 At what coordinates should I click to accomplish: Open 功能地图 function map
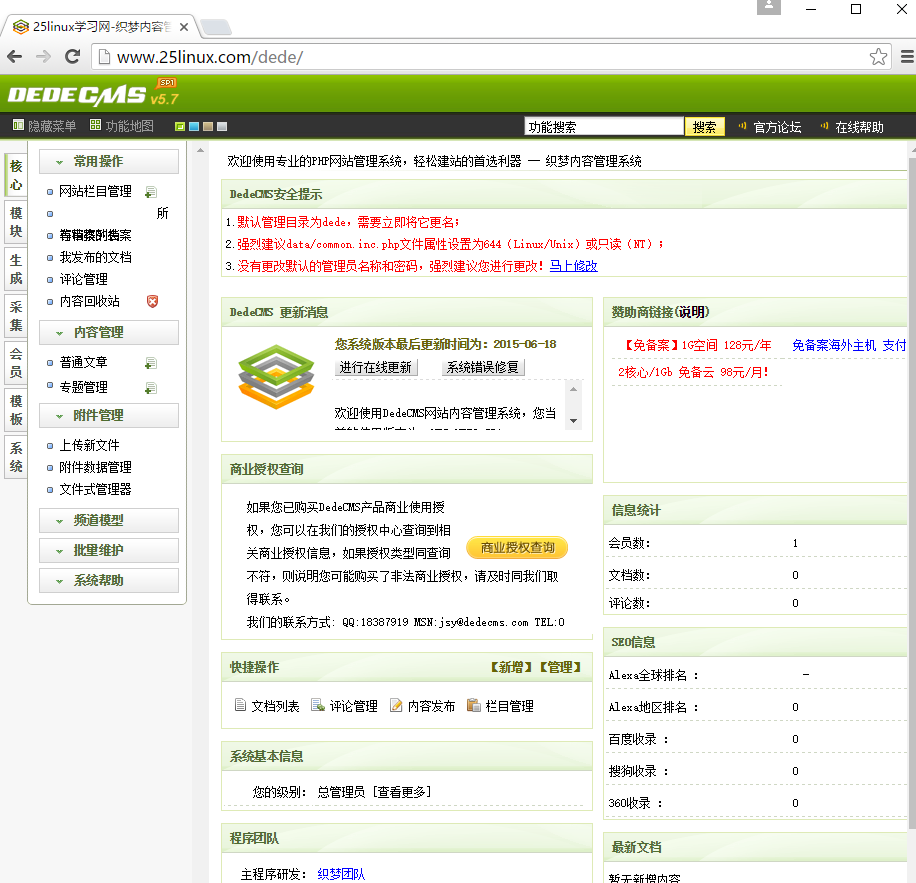[x=122, y=126]
